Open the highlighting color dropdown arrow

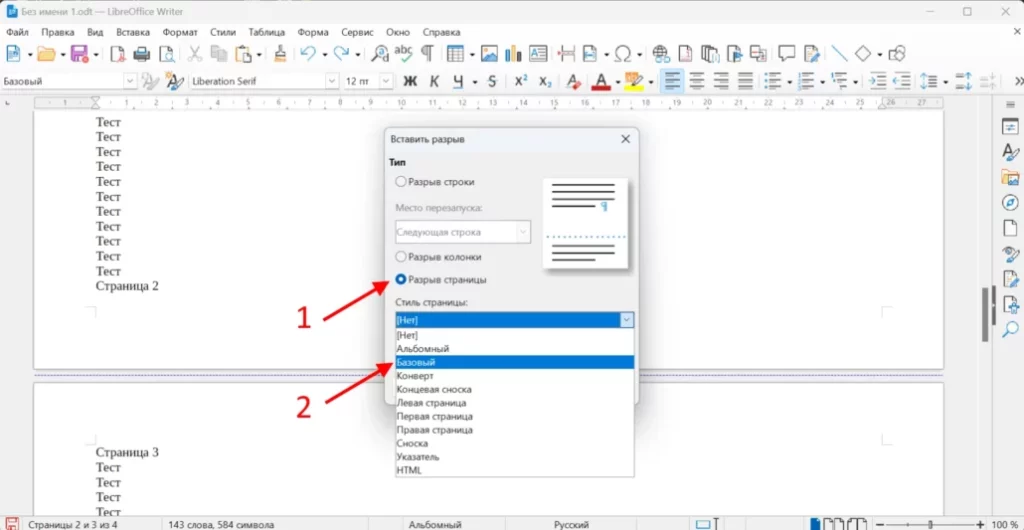650,82
